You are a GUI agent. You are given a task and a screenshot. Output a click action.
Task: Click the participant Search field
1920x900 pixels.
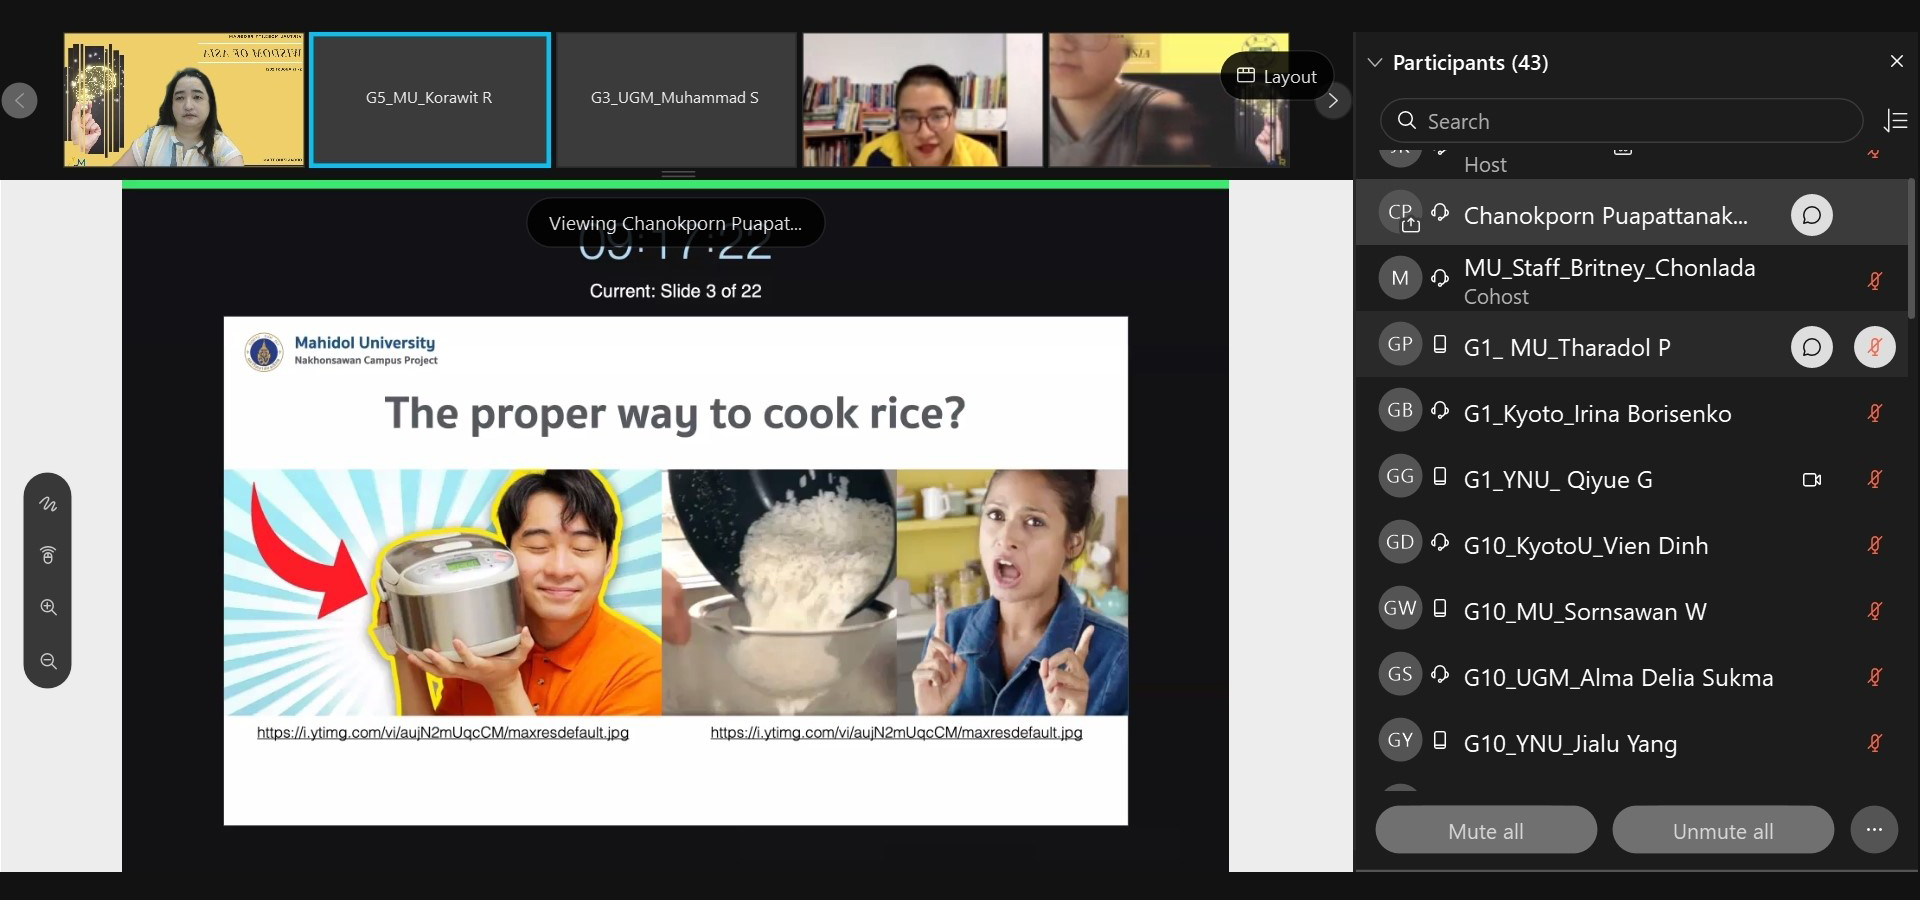(x=1620, y=121)
